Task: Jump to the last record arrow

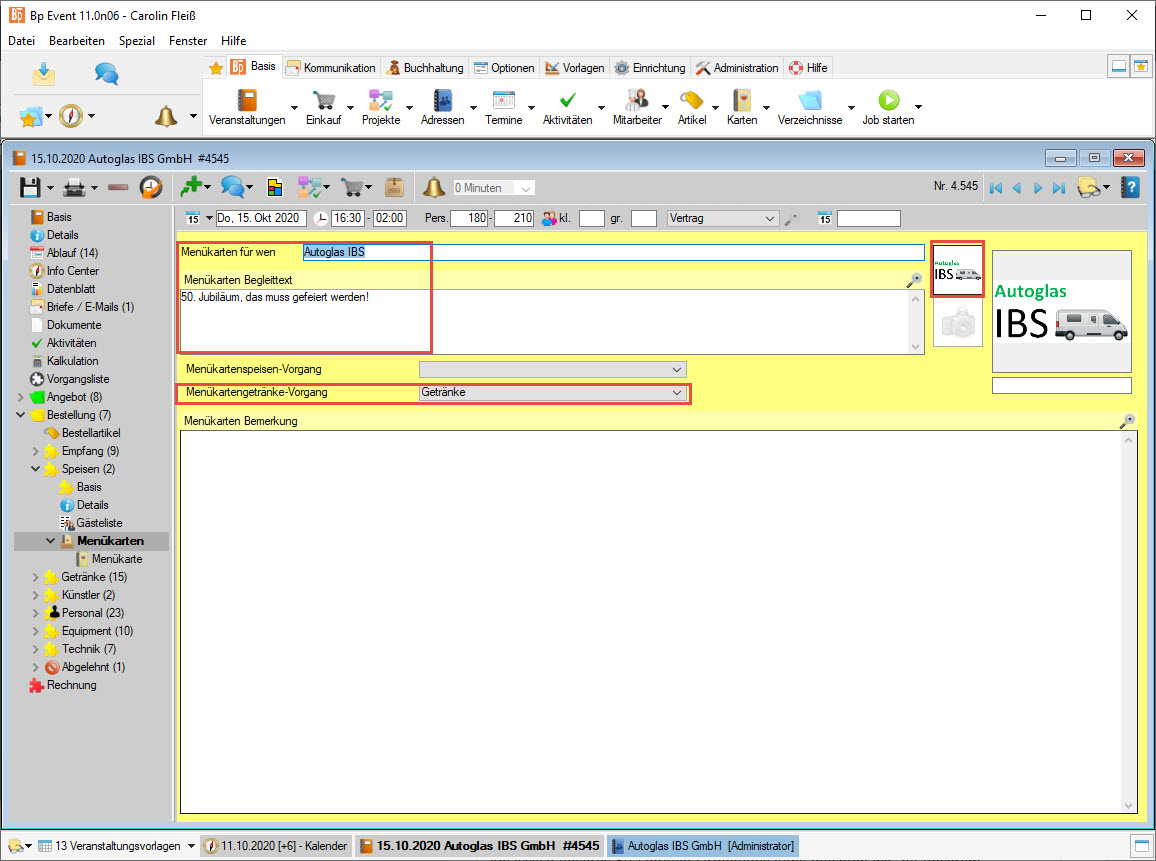Action: pos(1059,187)
